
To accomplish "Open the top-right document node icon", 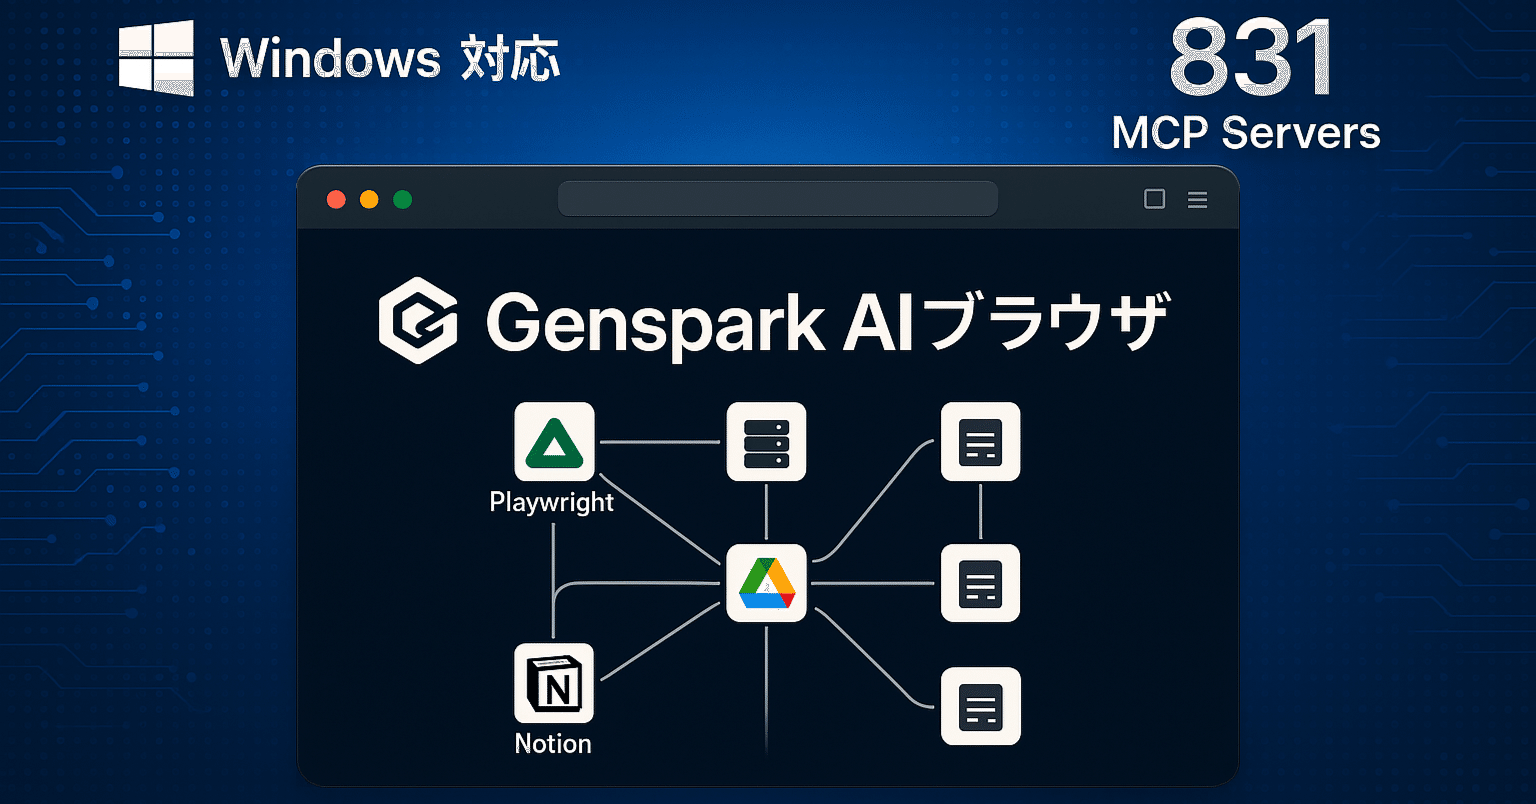I will tap(980, 442).
